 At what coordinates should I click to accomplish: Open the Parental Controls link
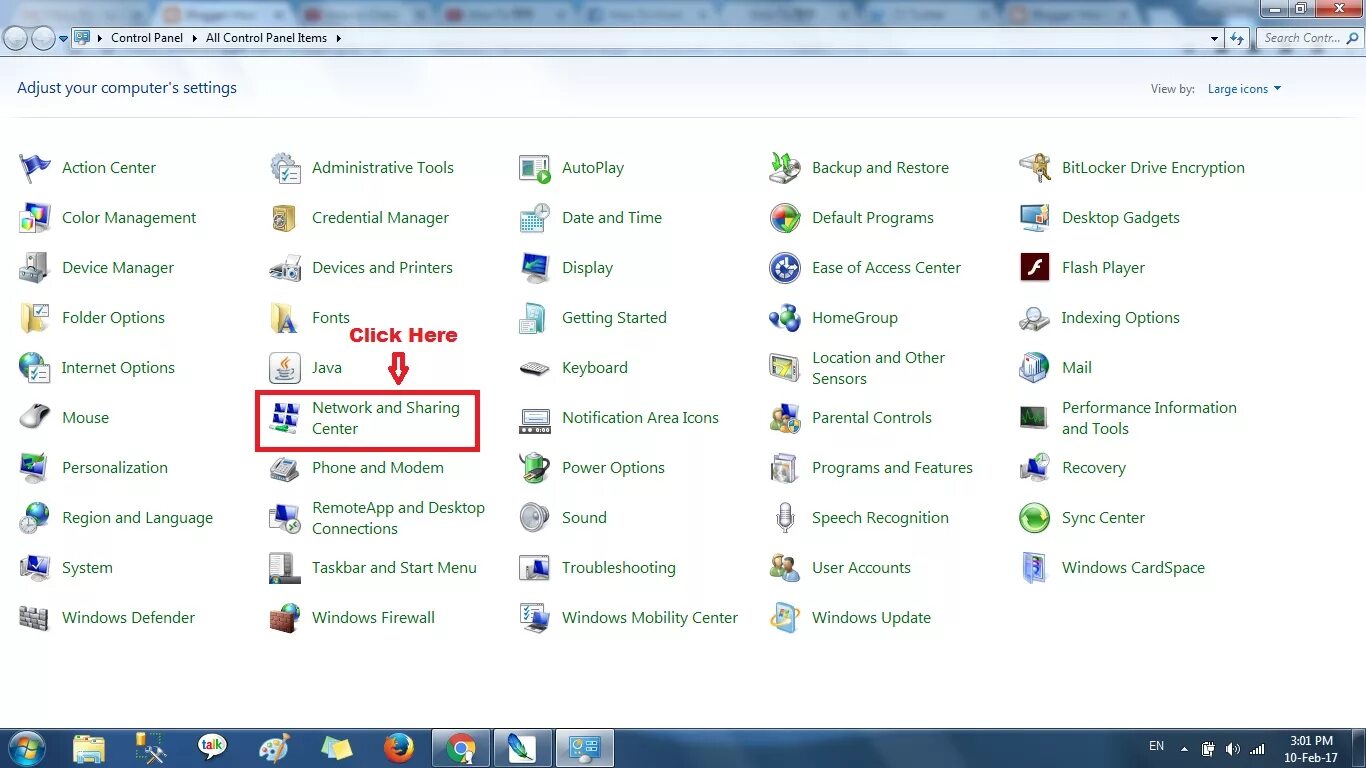point(872,418)
